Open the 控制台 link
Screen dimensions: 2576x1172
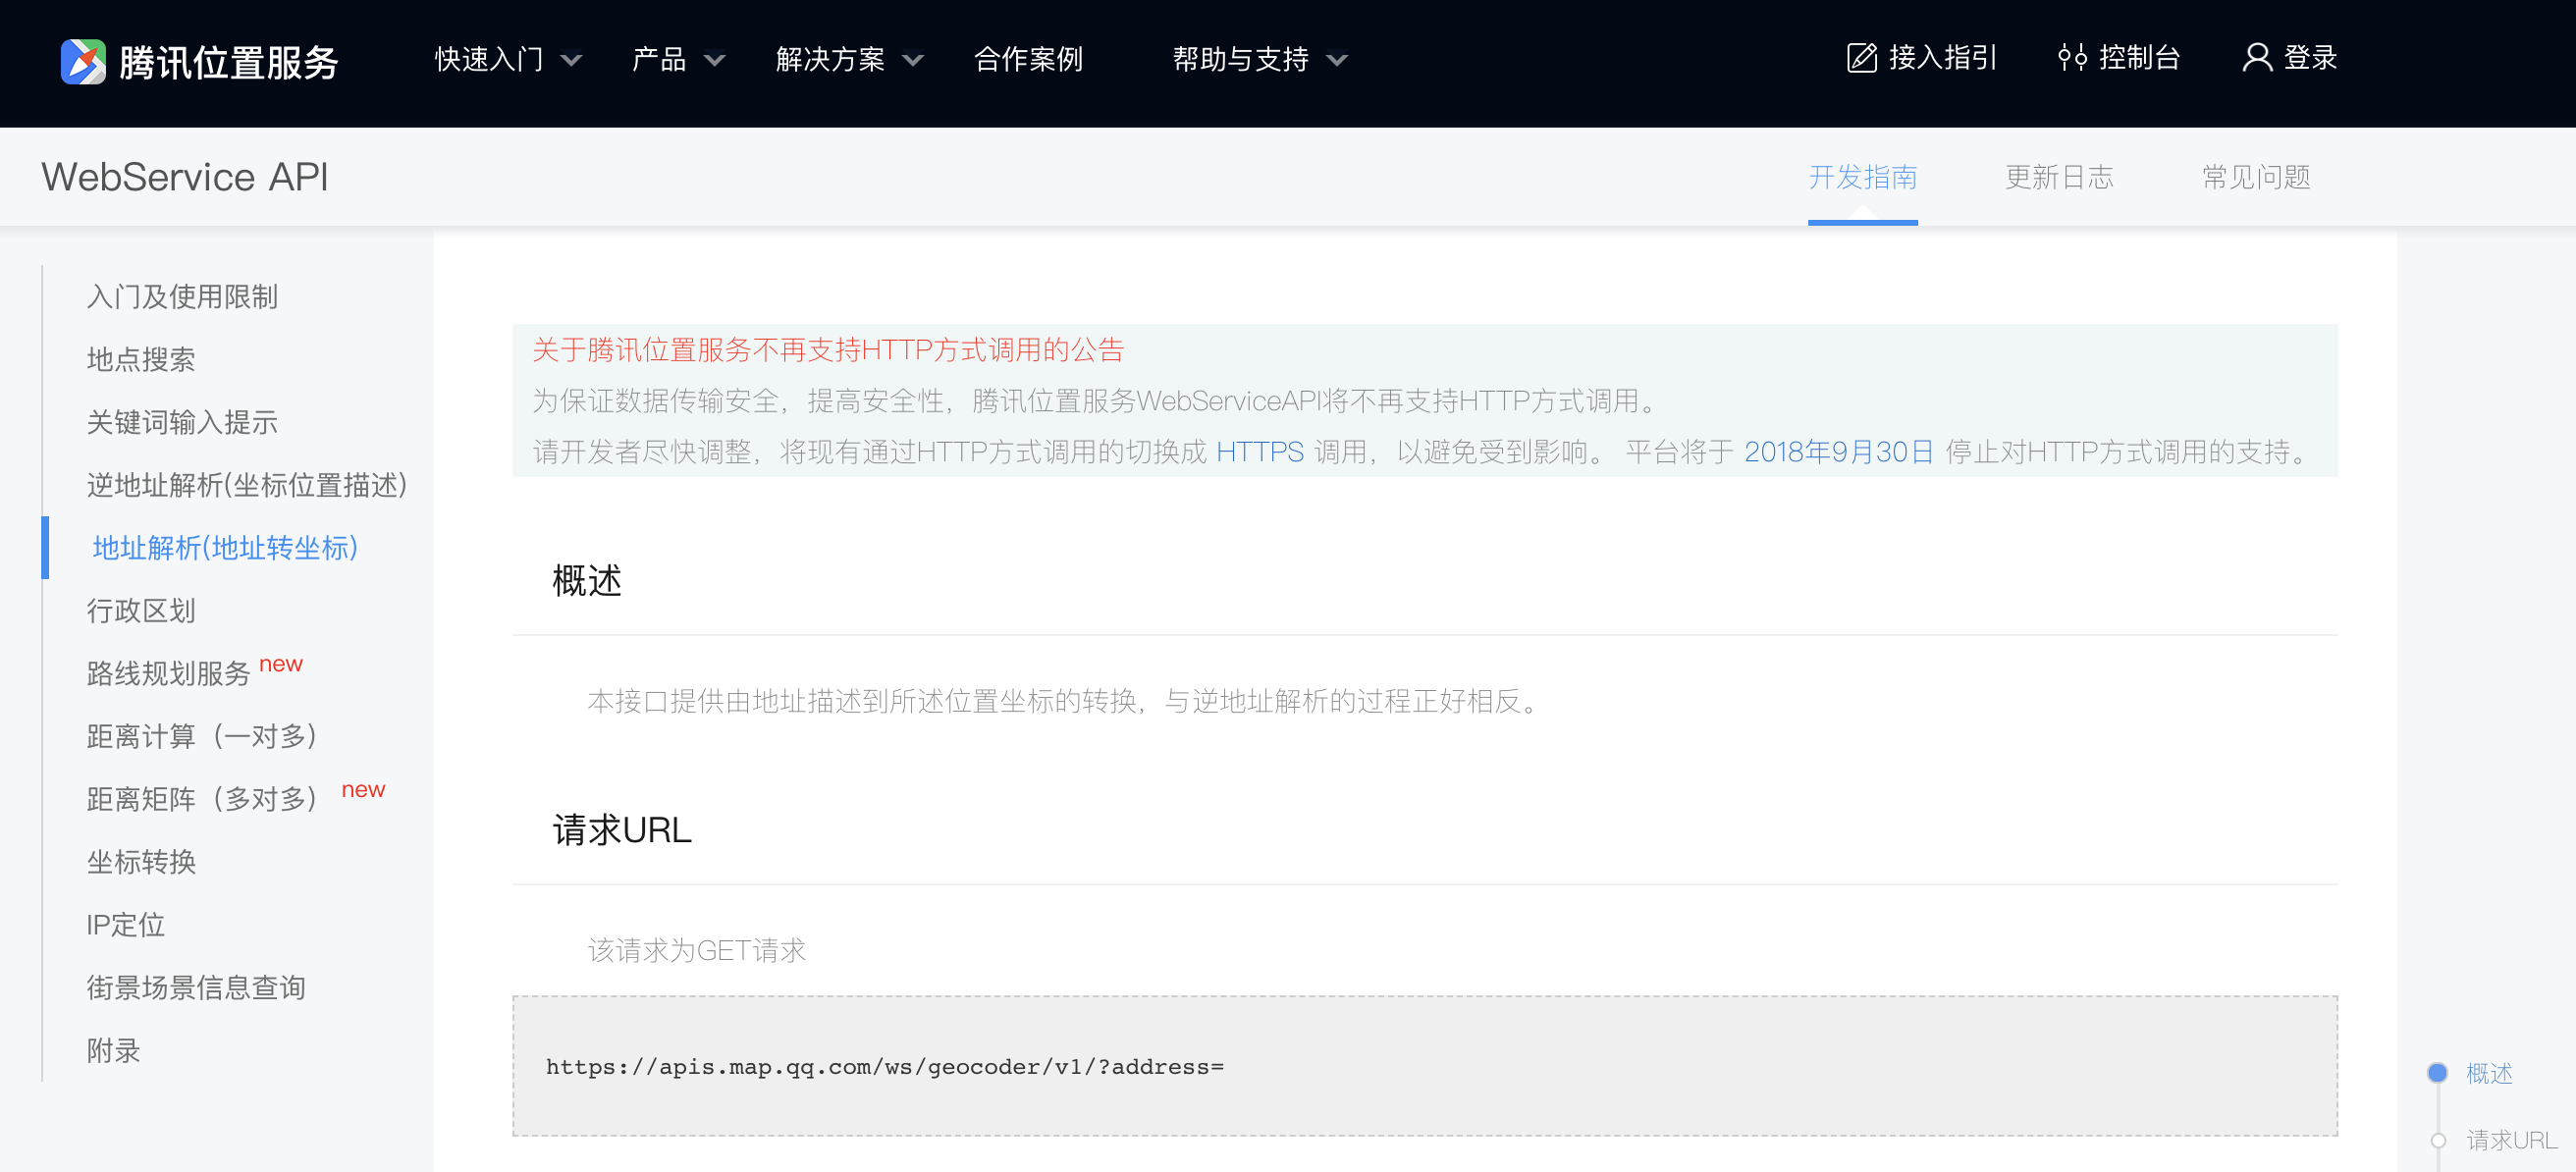tap(2139, 58)
